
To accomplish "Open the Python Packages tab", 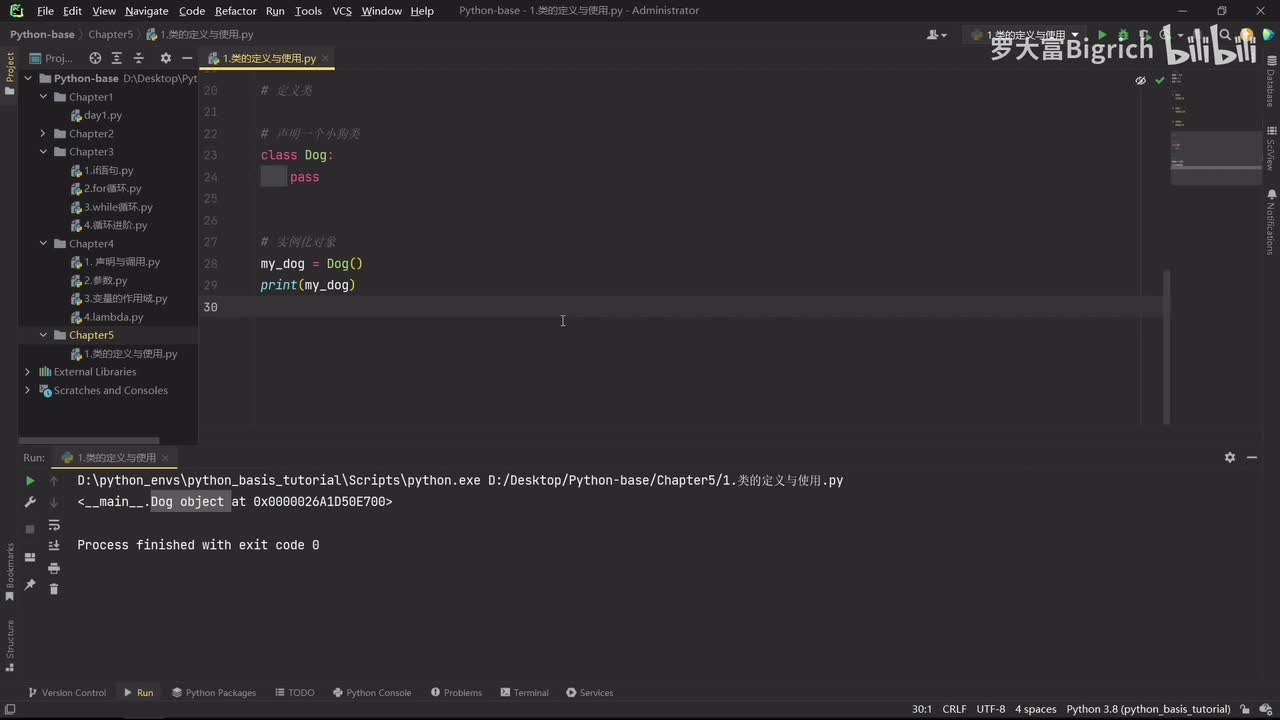I will (x=214, y=692).
